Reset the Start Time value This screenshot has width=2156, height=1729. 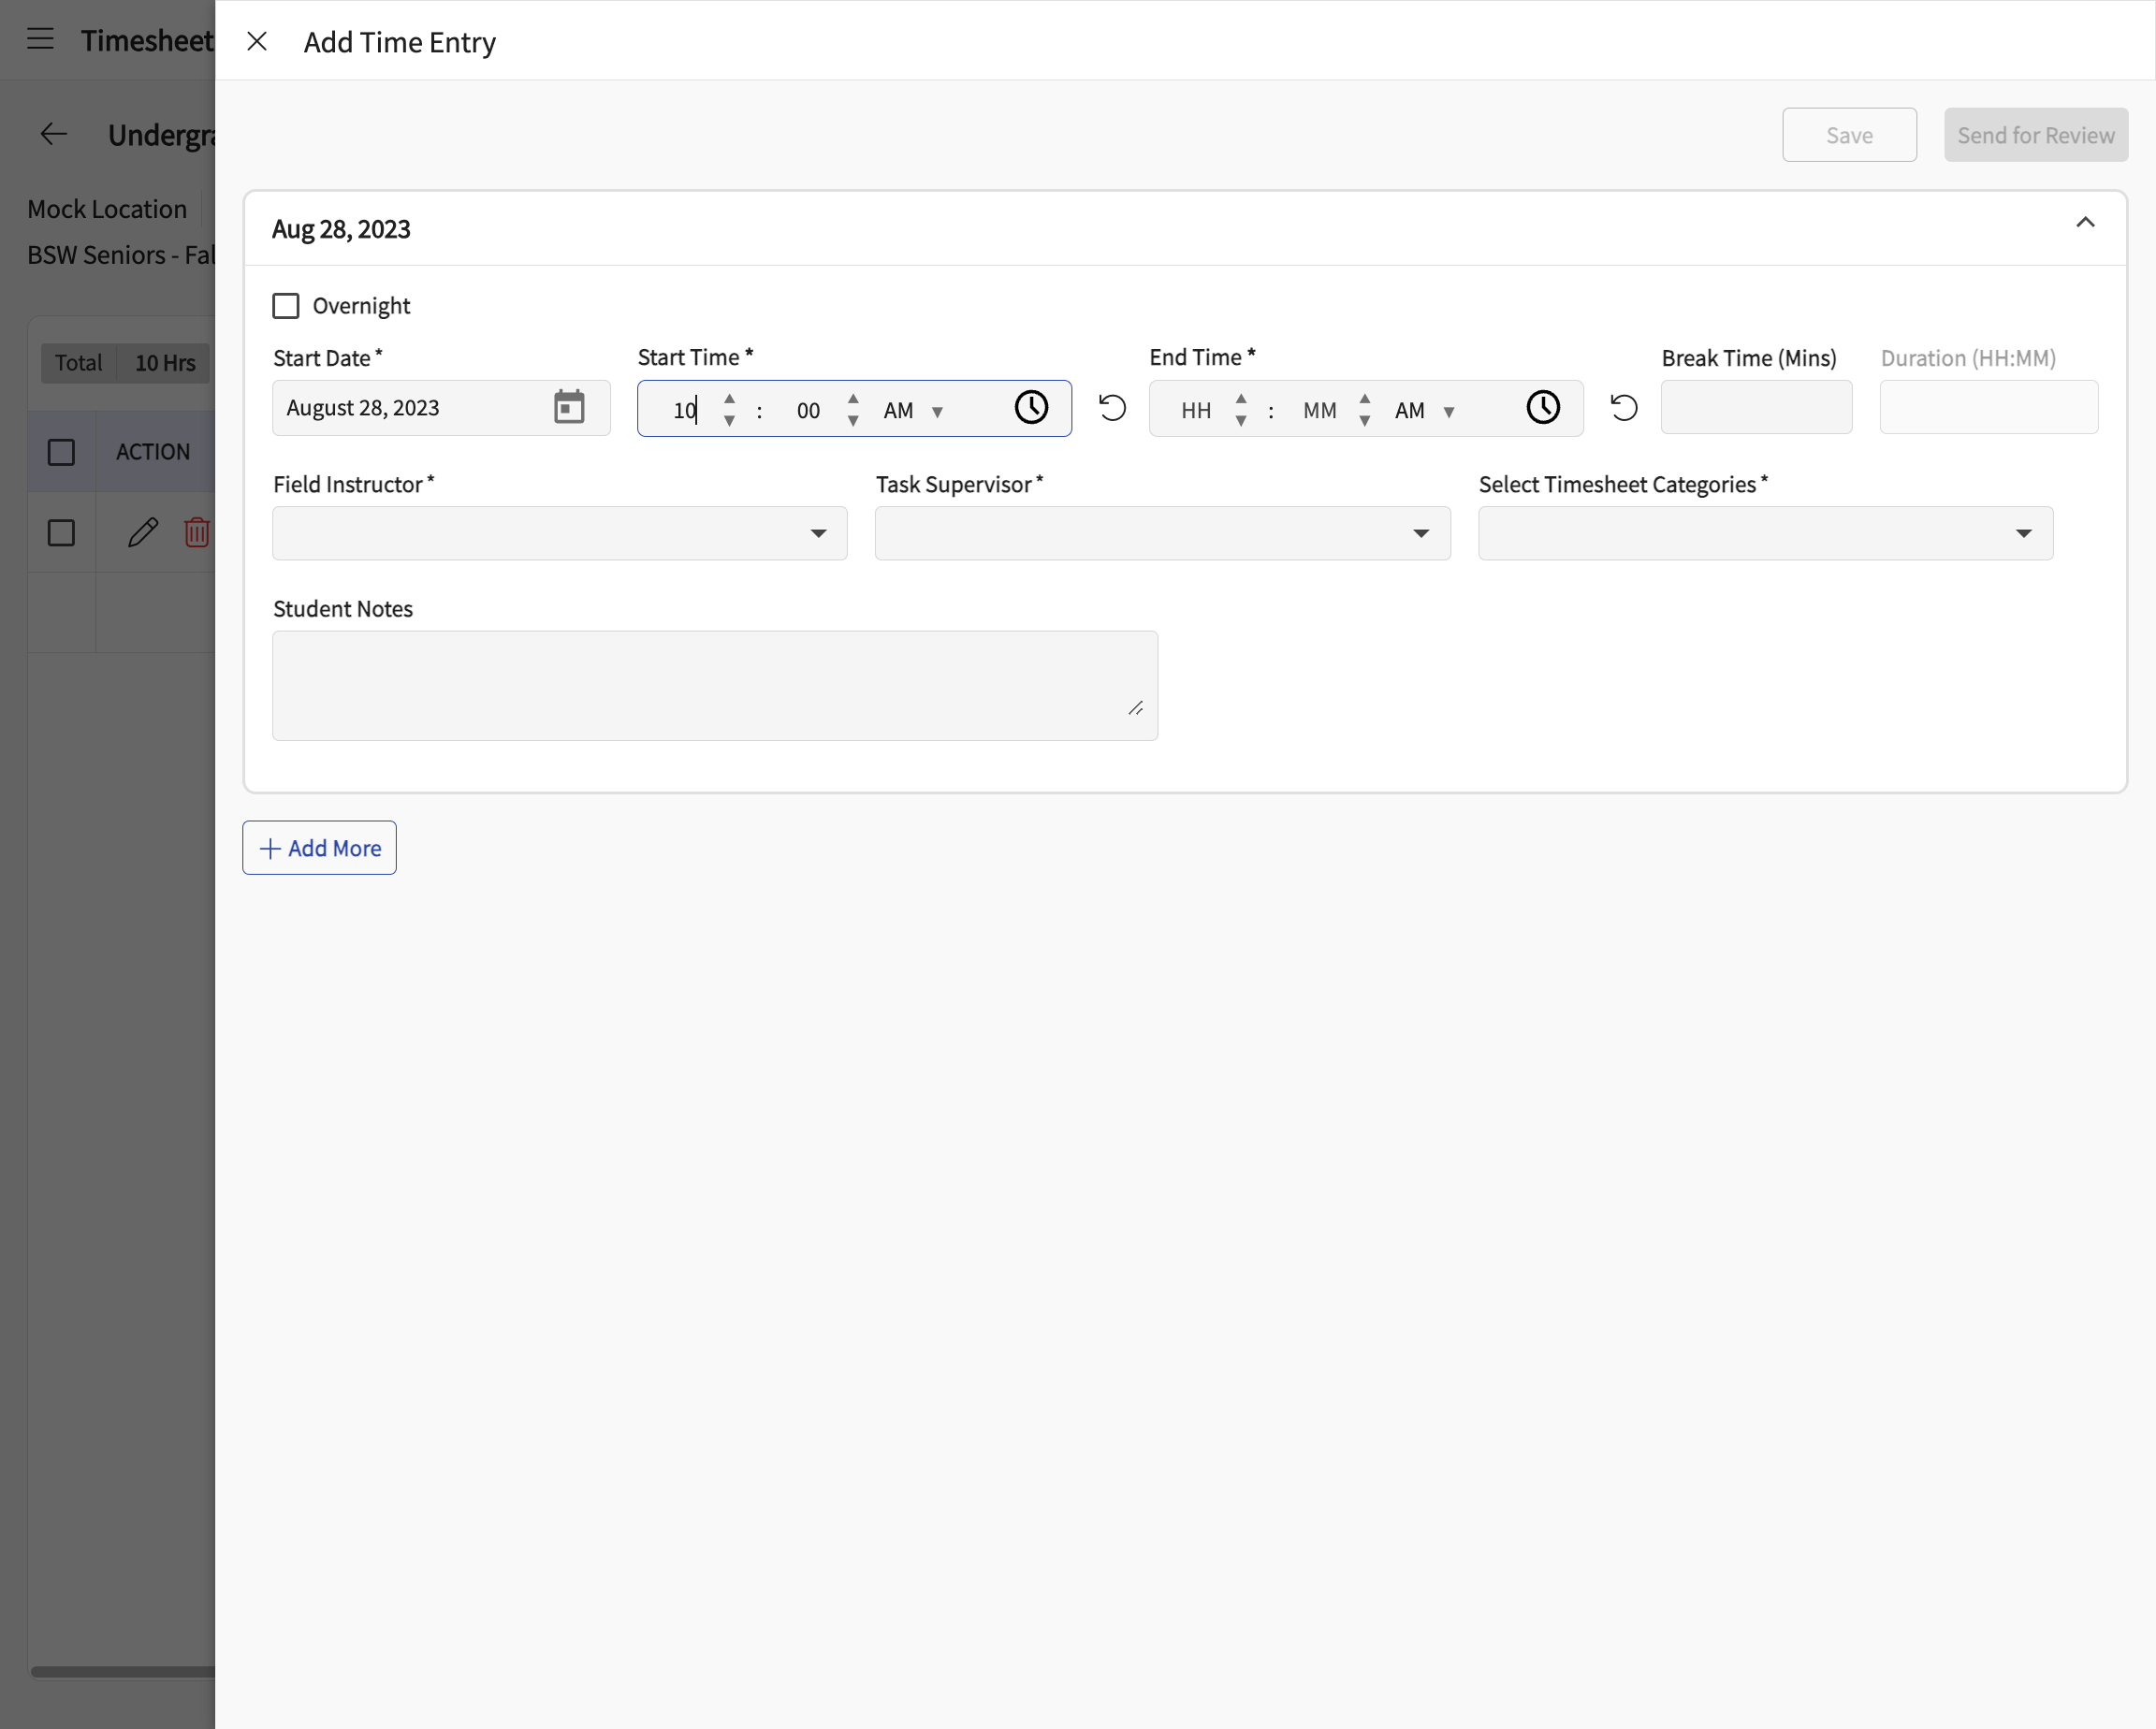[x=1112, y=408]
